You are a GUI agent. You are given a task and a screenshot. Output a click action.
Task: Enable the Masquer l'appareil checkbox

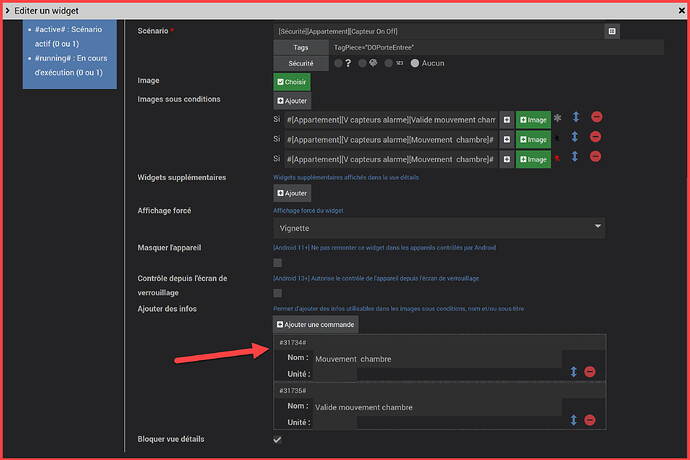(x=278, y=263)
